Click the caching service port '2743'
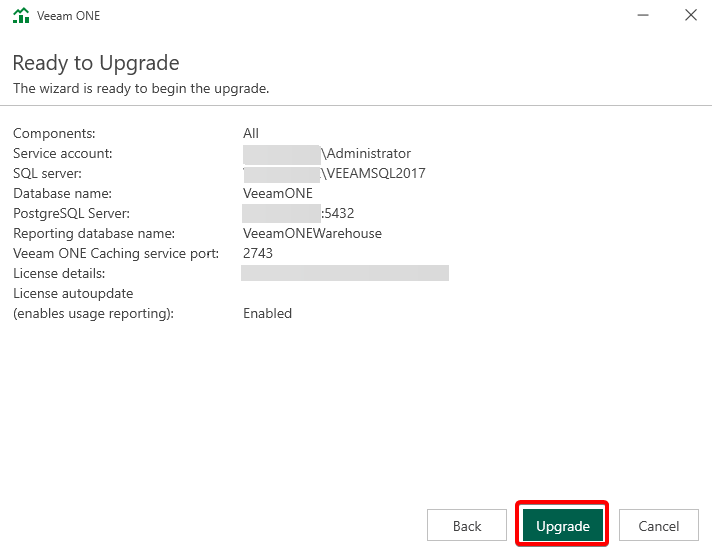Viewport: 712px width, 557px height. tap(258, 253)
